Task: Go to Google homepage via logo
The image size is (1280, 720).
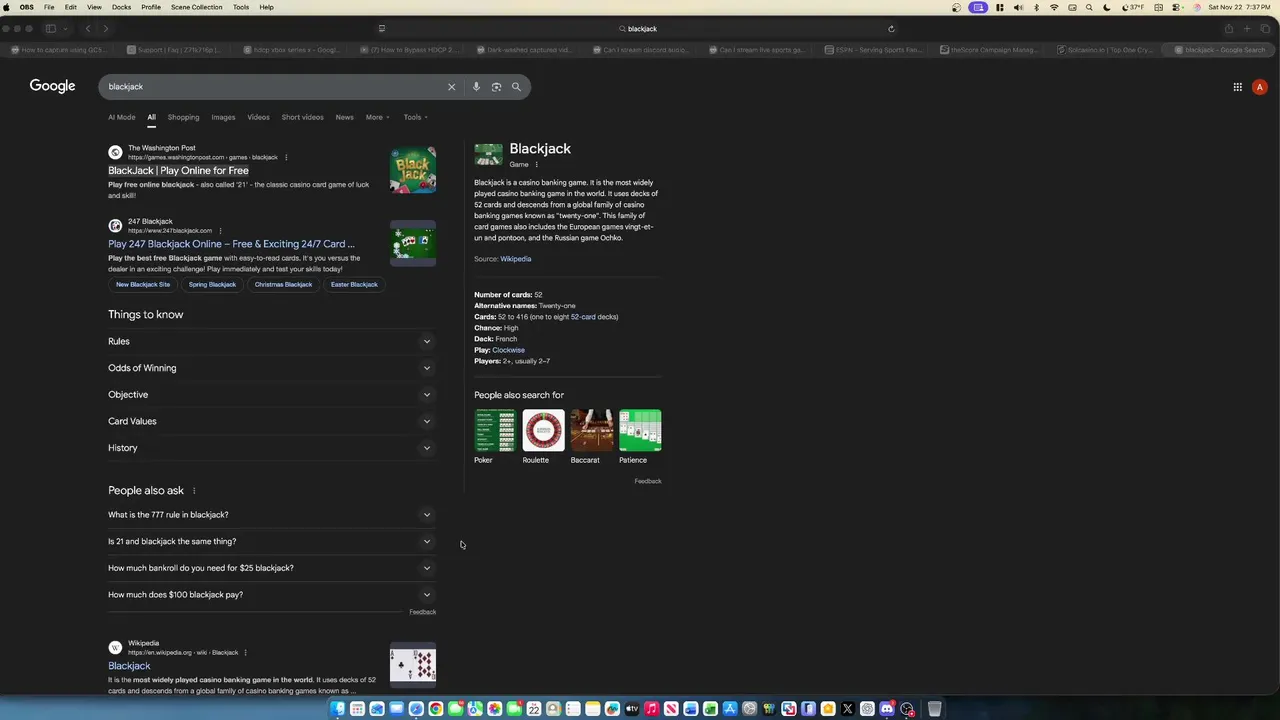Action: click(52, 87)
